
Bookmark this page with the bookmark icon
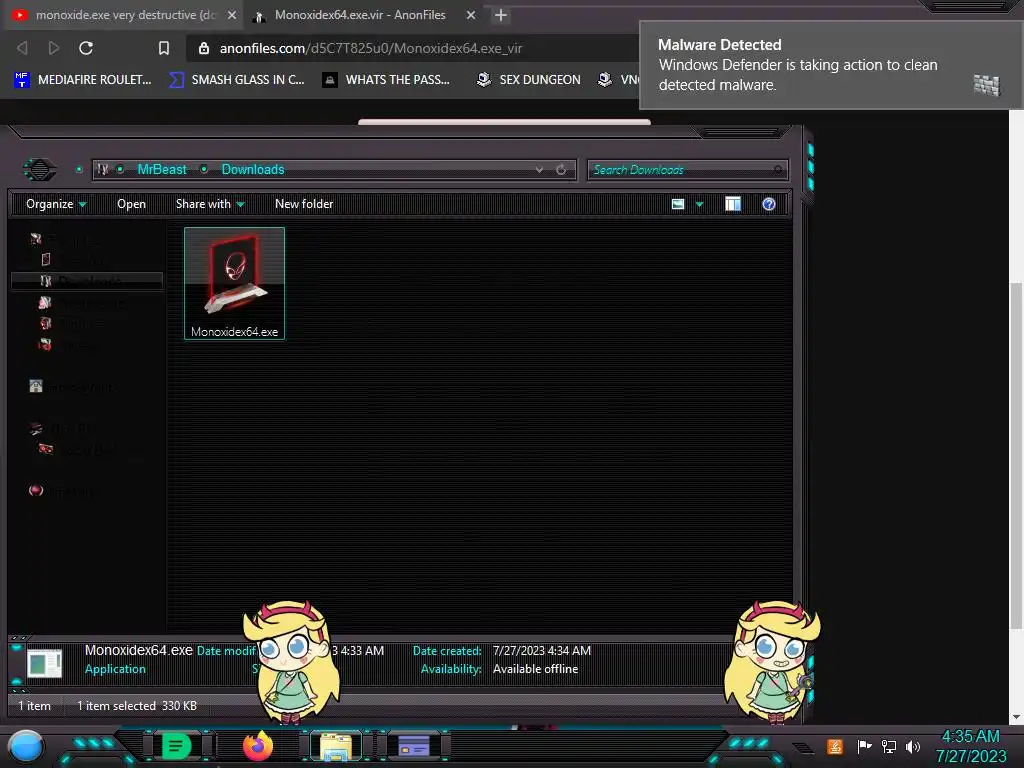[164, 48]
